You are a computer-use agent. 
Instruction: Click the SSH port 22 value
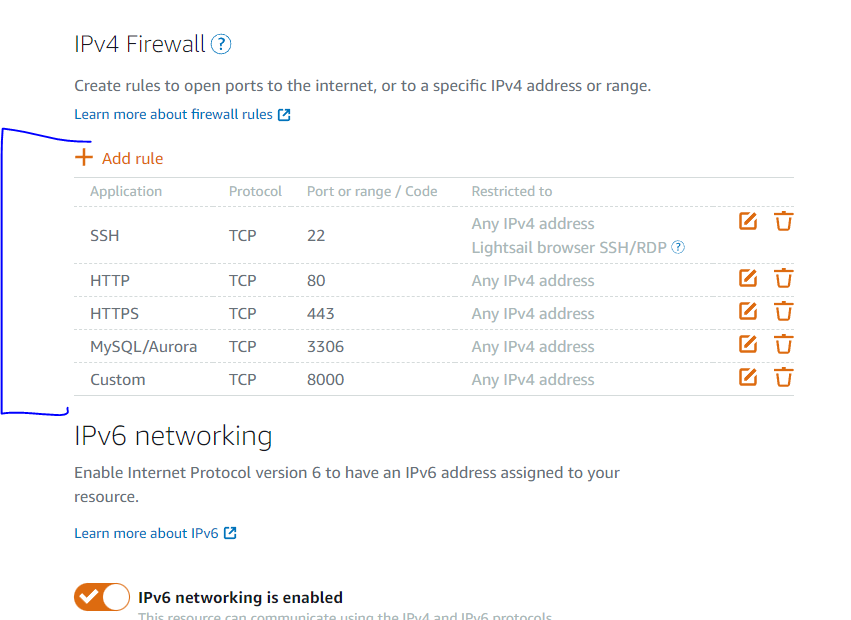click(x=316, y=236)
